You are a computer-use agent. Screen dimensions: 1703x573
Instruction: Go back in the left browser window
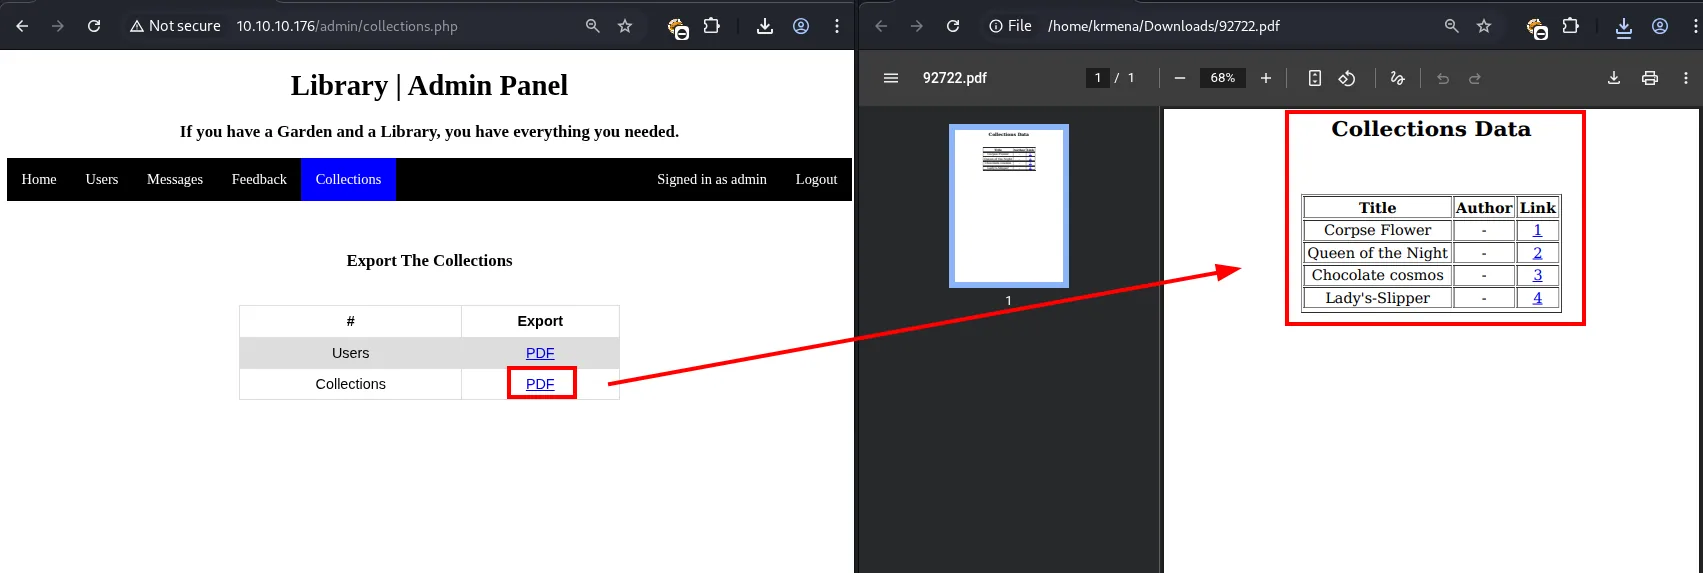coord(22,26)
